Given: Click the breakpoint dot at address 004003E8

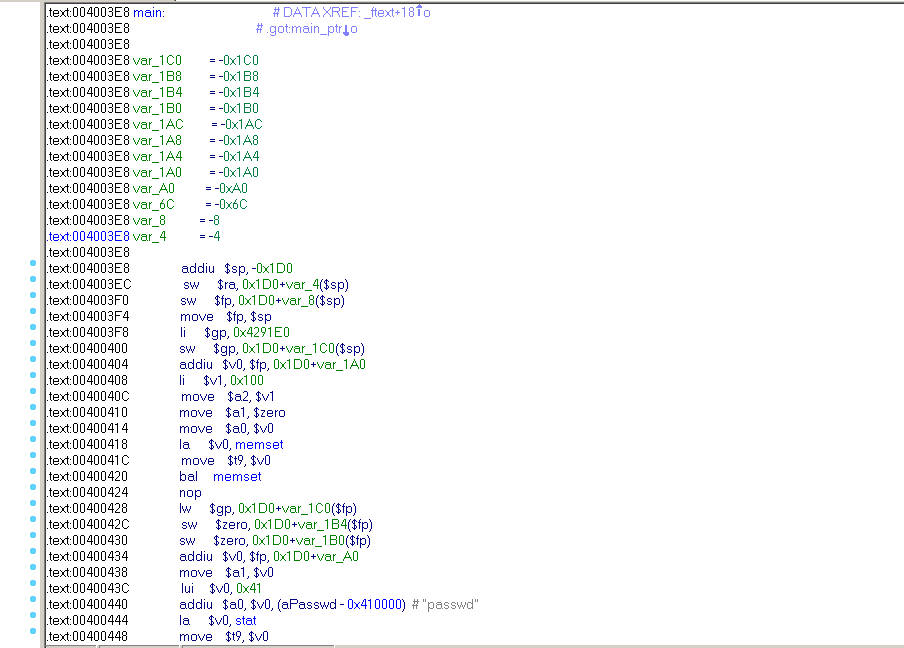Looking at the screenshot, I should (x=33, y=268).
